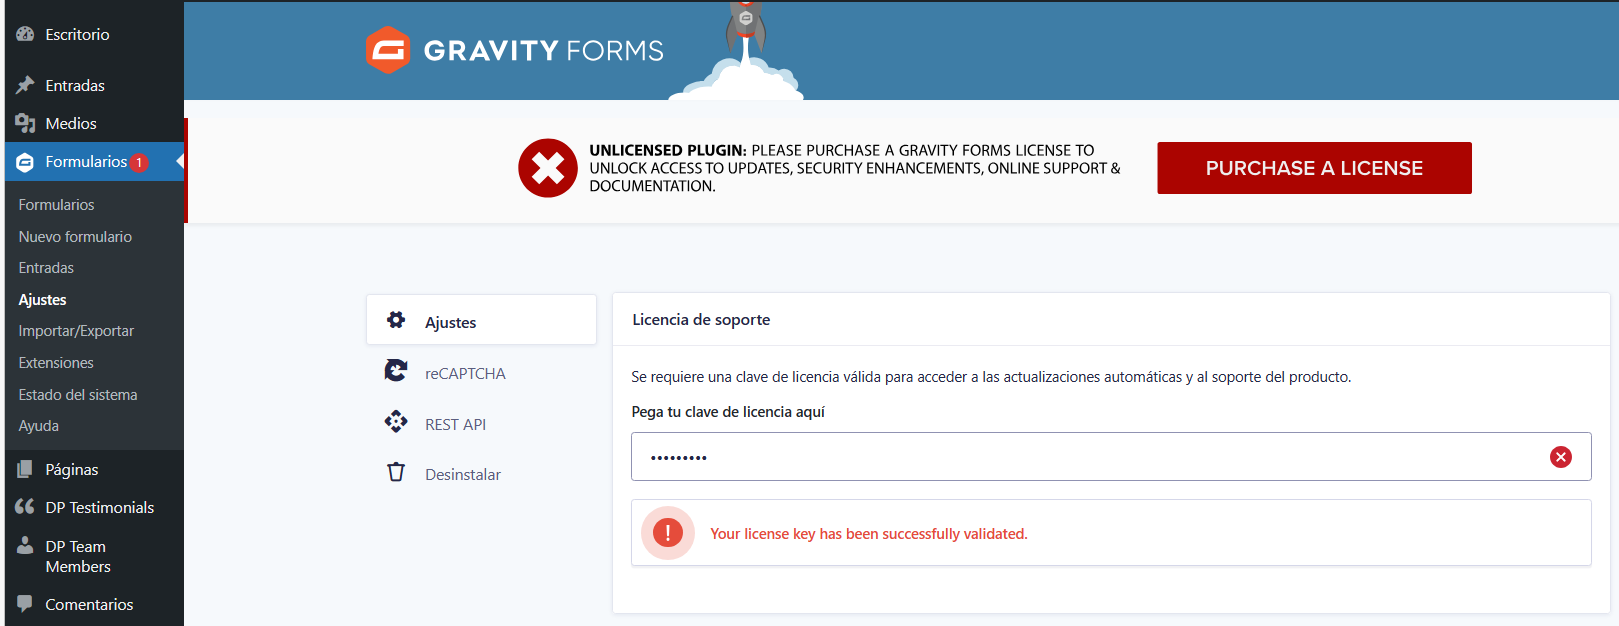Click the DP Testimonials quote icon
This screenshot has height=626, width=1619.
[x=25, y=507]
